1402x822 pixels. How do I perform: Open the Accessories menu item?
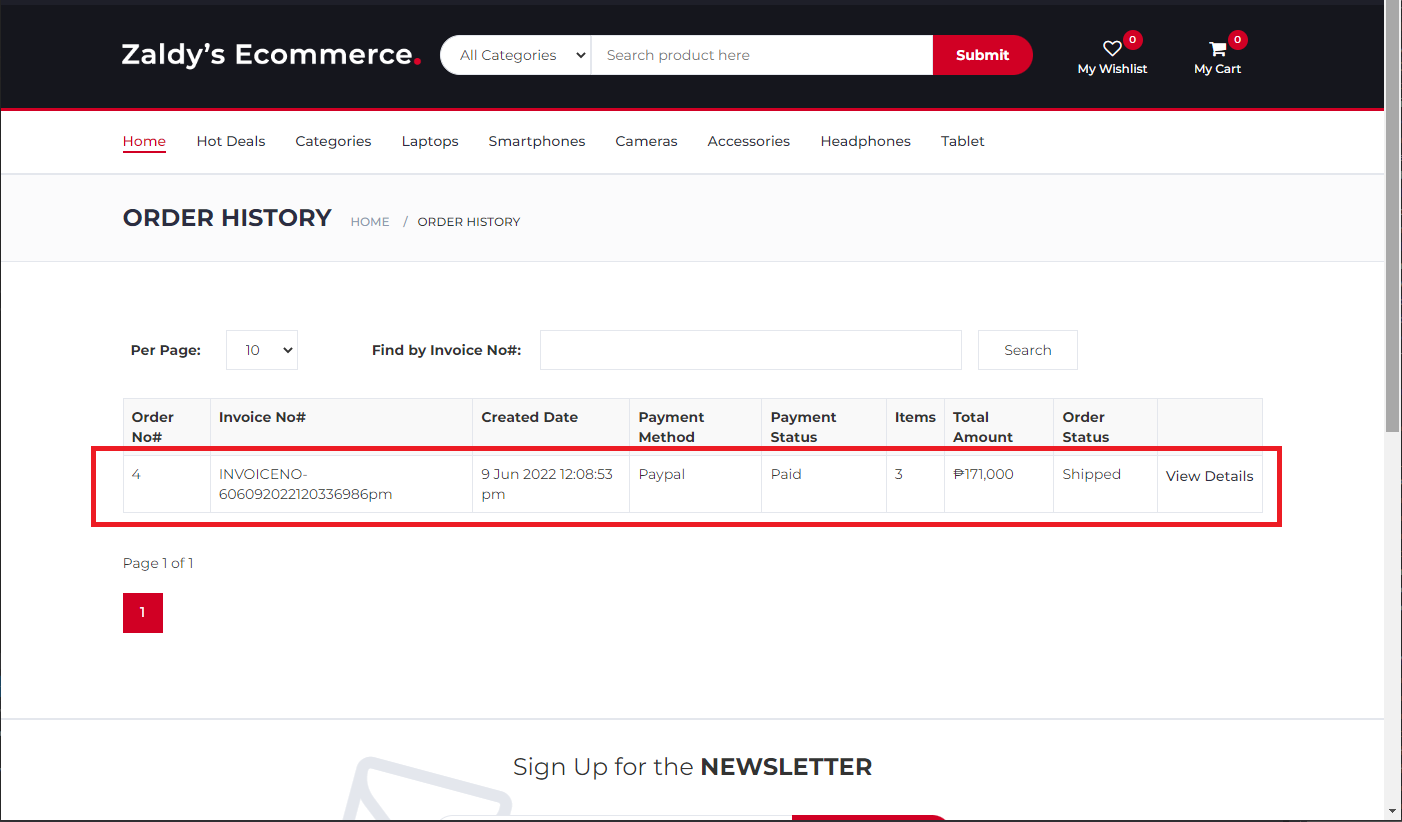[x=748, y=141]
